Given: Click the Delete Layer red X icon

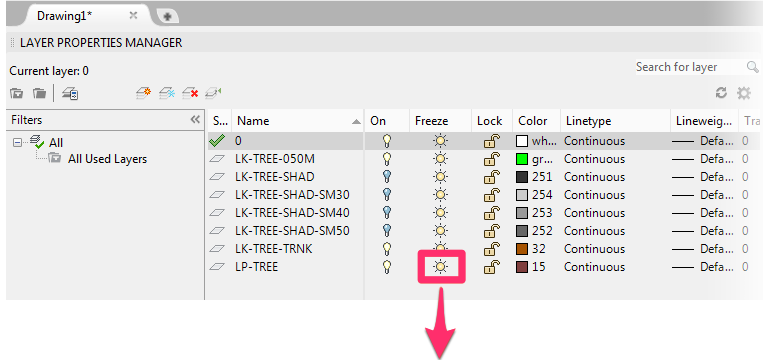Looking at the screenshot, I should click(190, 93).
